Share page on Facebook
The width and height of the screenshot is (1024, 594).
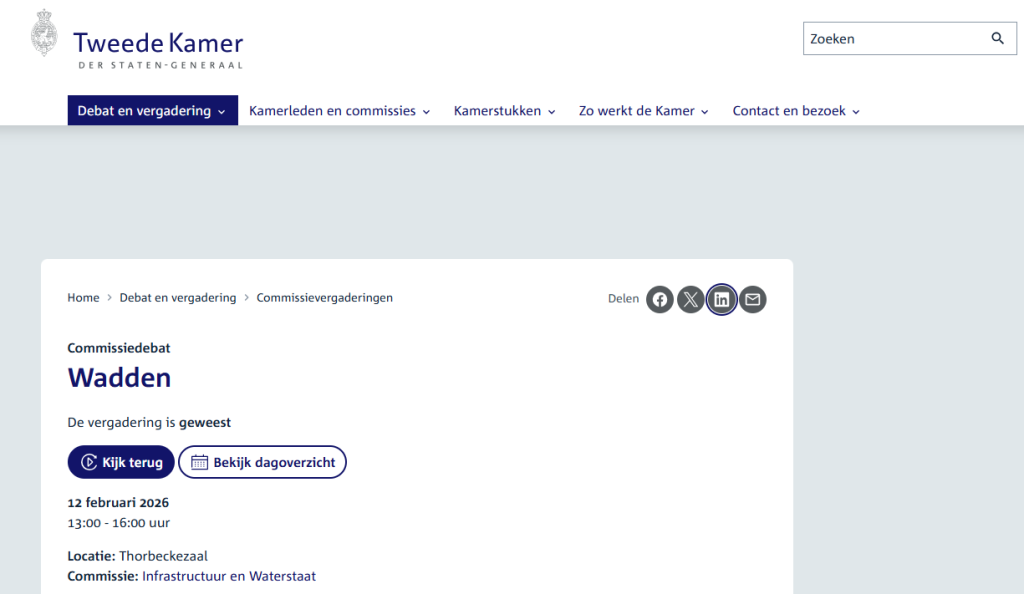tap(659, 299)
